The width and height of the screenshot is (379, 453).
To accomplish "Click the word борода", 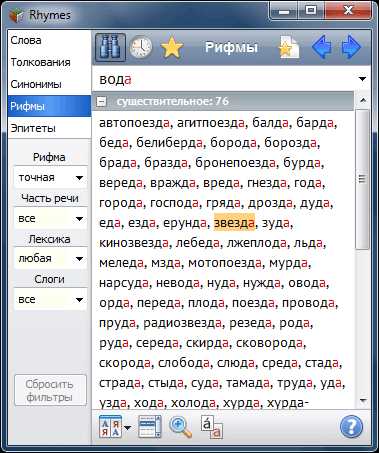I will click(234, 143).
